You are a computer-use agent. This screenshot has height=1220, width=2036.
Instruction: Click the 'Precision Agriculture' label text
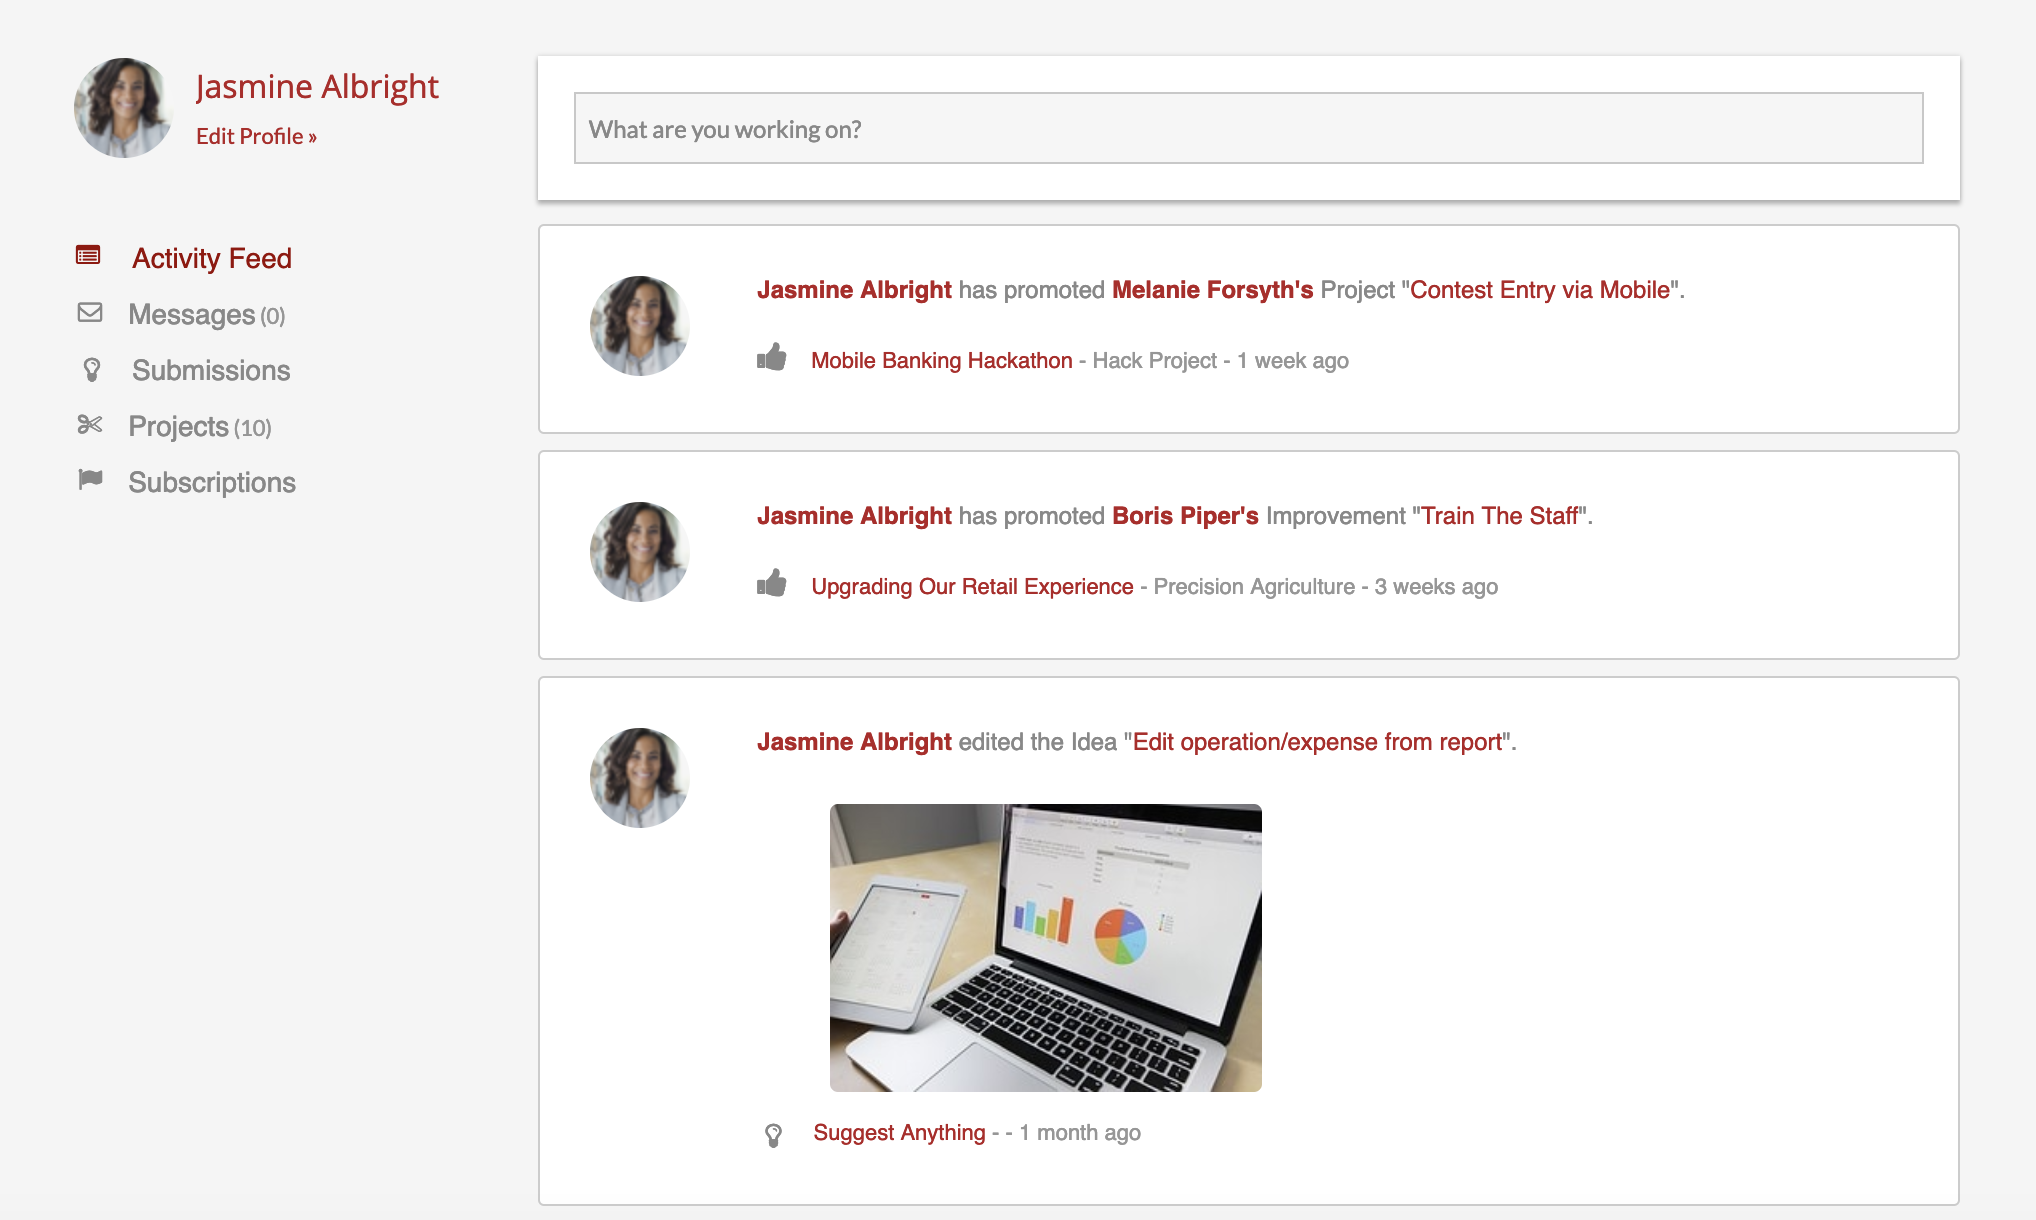tap(1254, 587)
